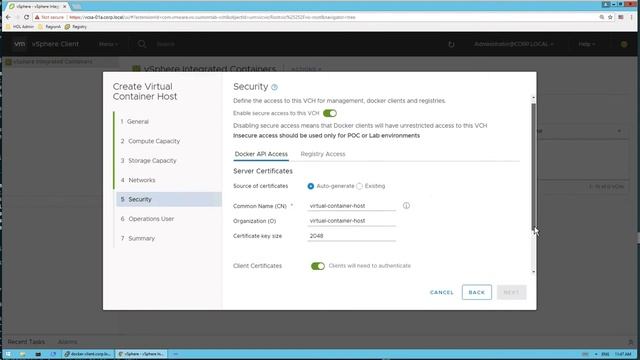The image size is (640, 360).
Task: Open Chrome three-dot menu
Action: click(631, 17)
